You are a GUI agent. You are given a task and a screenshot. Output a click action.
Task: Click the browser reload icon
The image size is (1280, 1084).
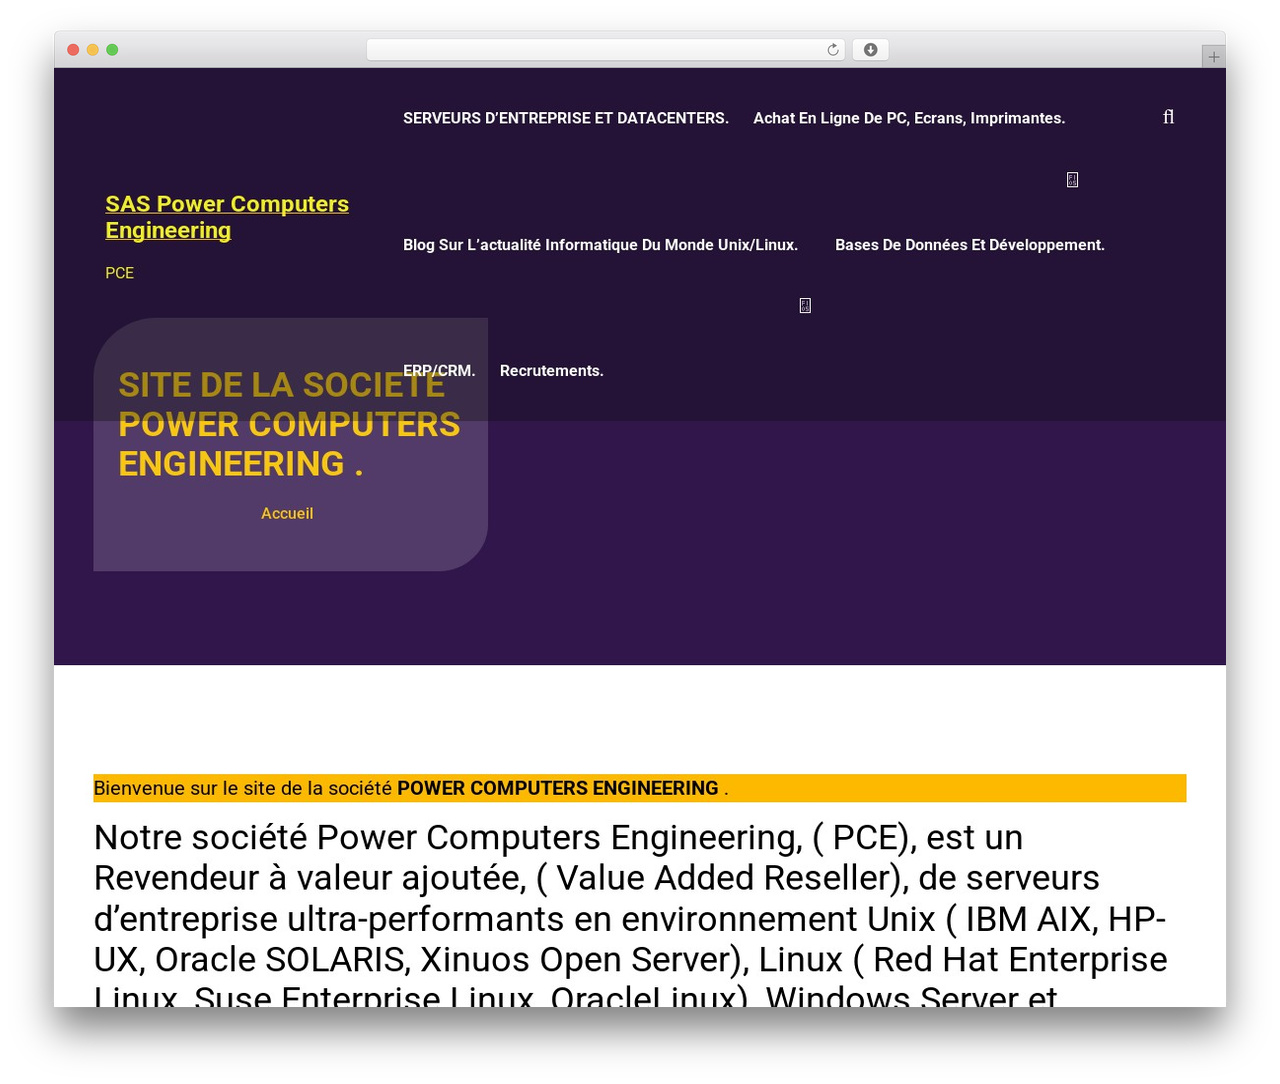point(833,50)
